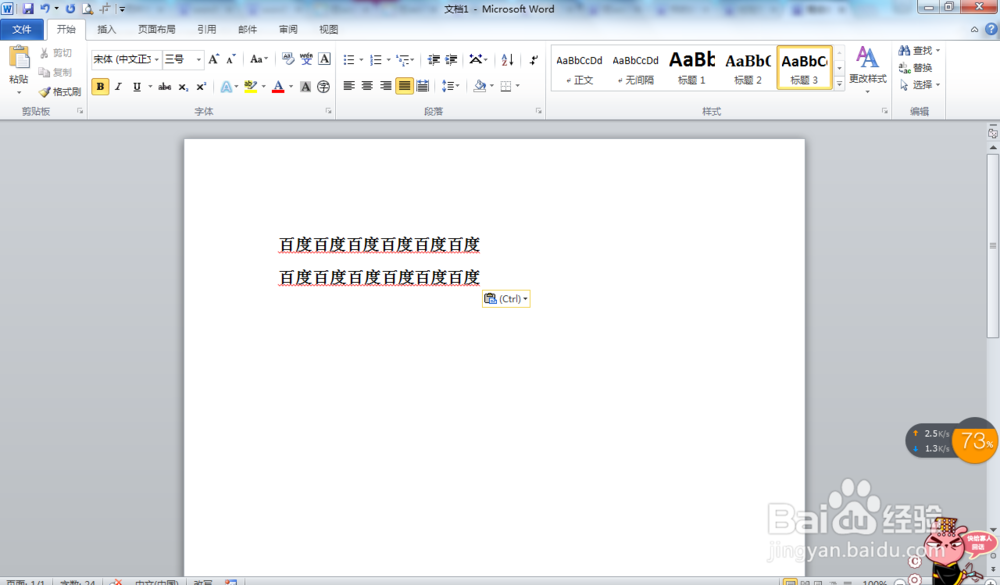Apply the 标题 1 heading style

(x=691, y=68)
